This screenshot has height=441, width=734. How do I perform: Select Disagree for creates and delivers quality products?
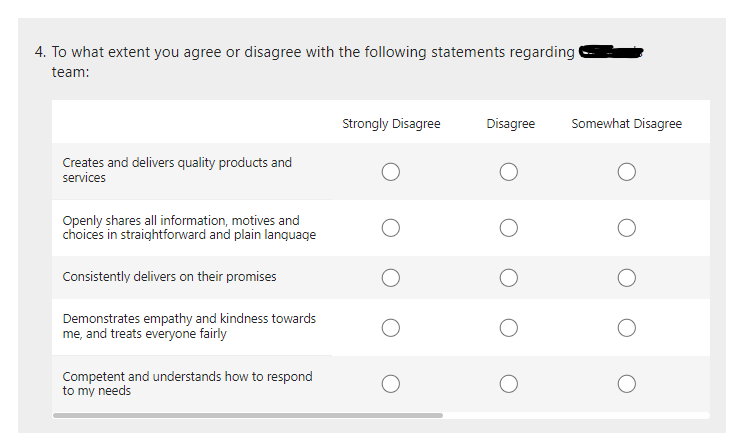click(509, 171)
